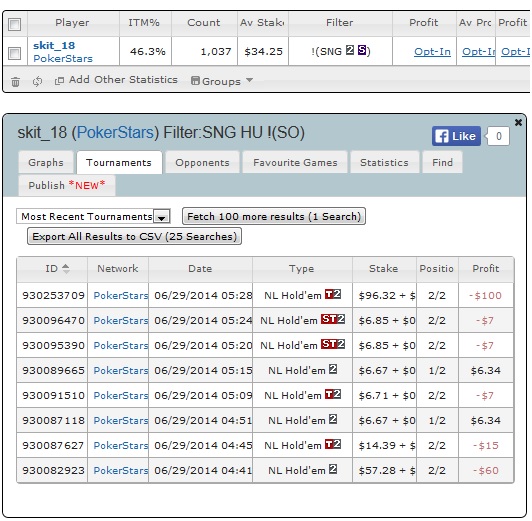This screenshot has width=532, height=521.
Task: Select the Tournaments tab
Action: [x=119, y=162]
